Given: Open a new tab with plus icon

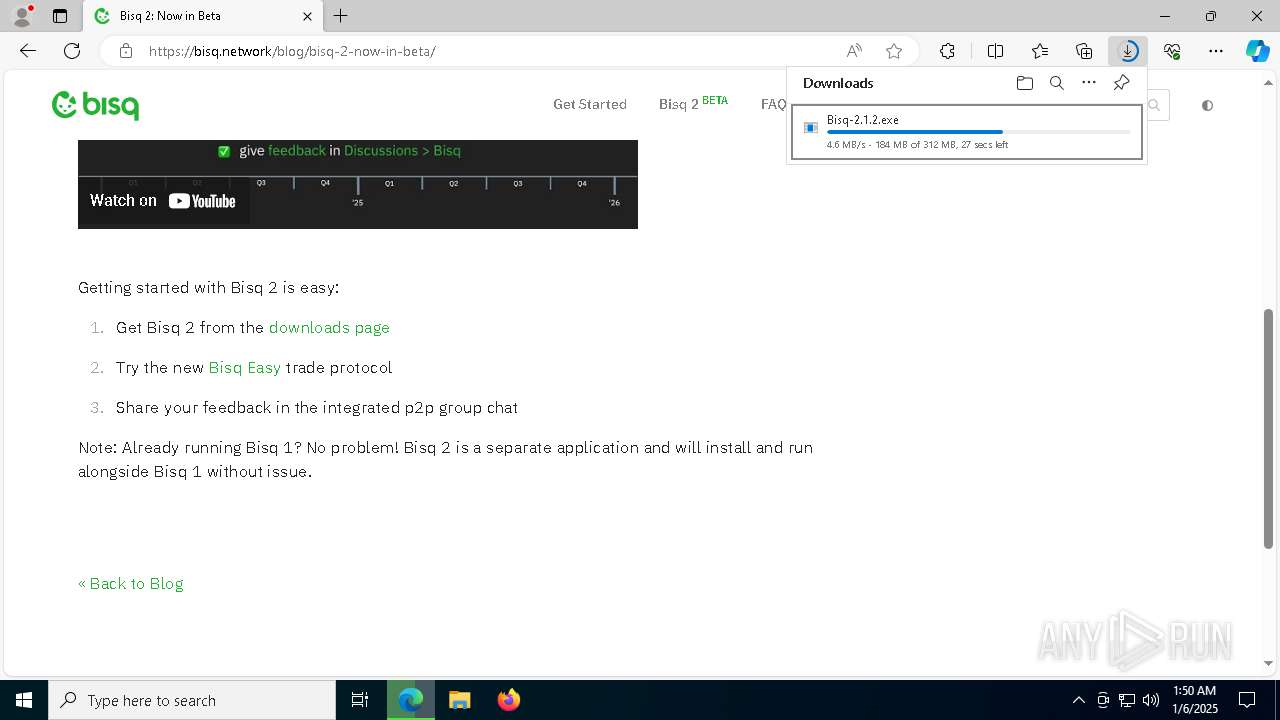Looking at the screenshot, I should click(x=341, y=16).
